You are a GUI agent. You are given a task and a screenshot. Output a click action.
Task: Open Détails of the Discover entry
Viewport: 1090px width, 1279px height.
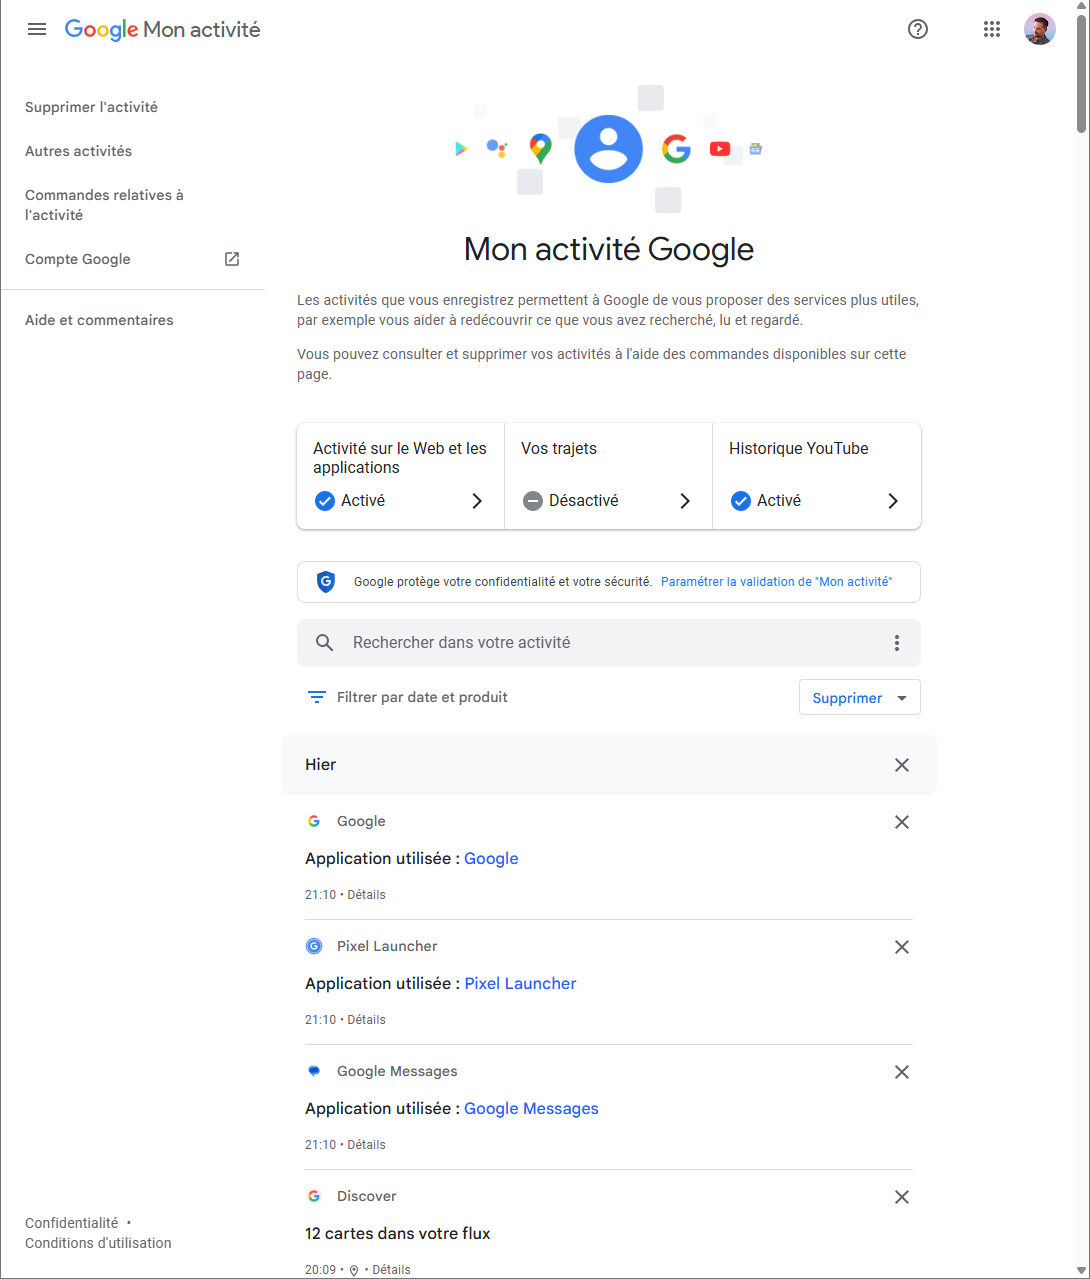point(391,1270)
